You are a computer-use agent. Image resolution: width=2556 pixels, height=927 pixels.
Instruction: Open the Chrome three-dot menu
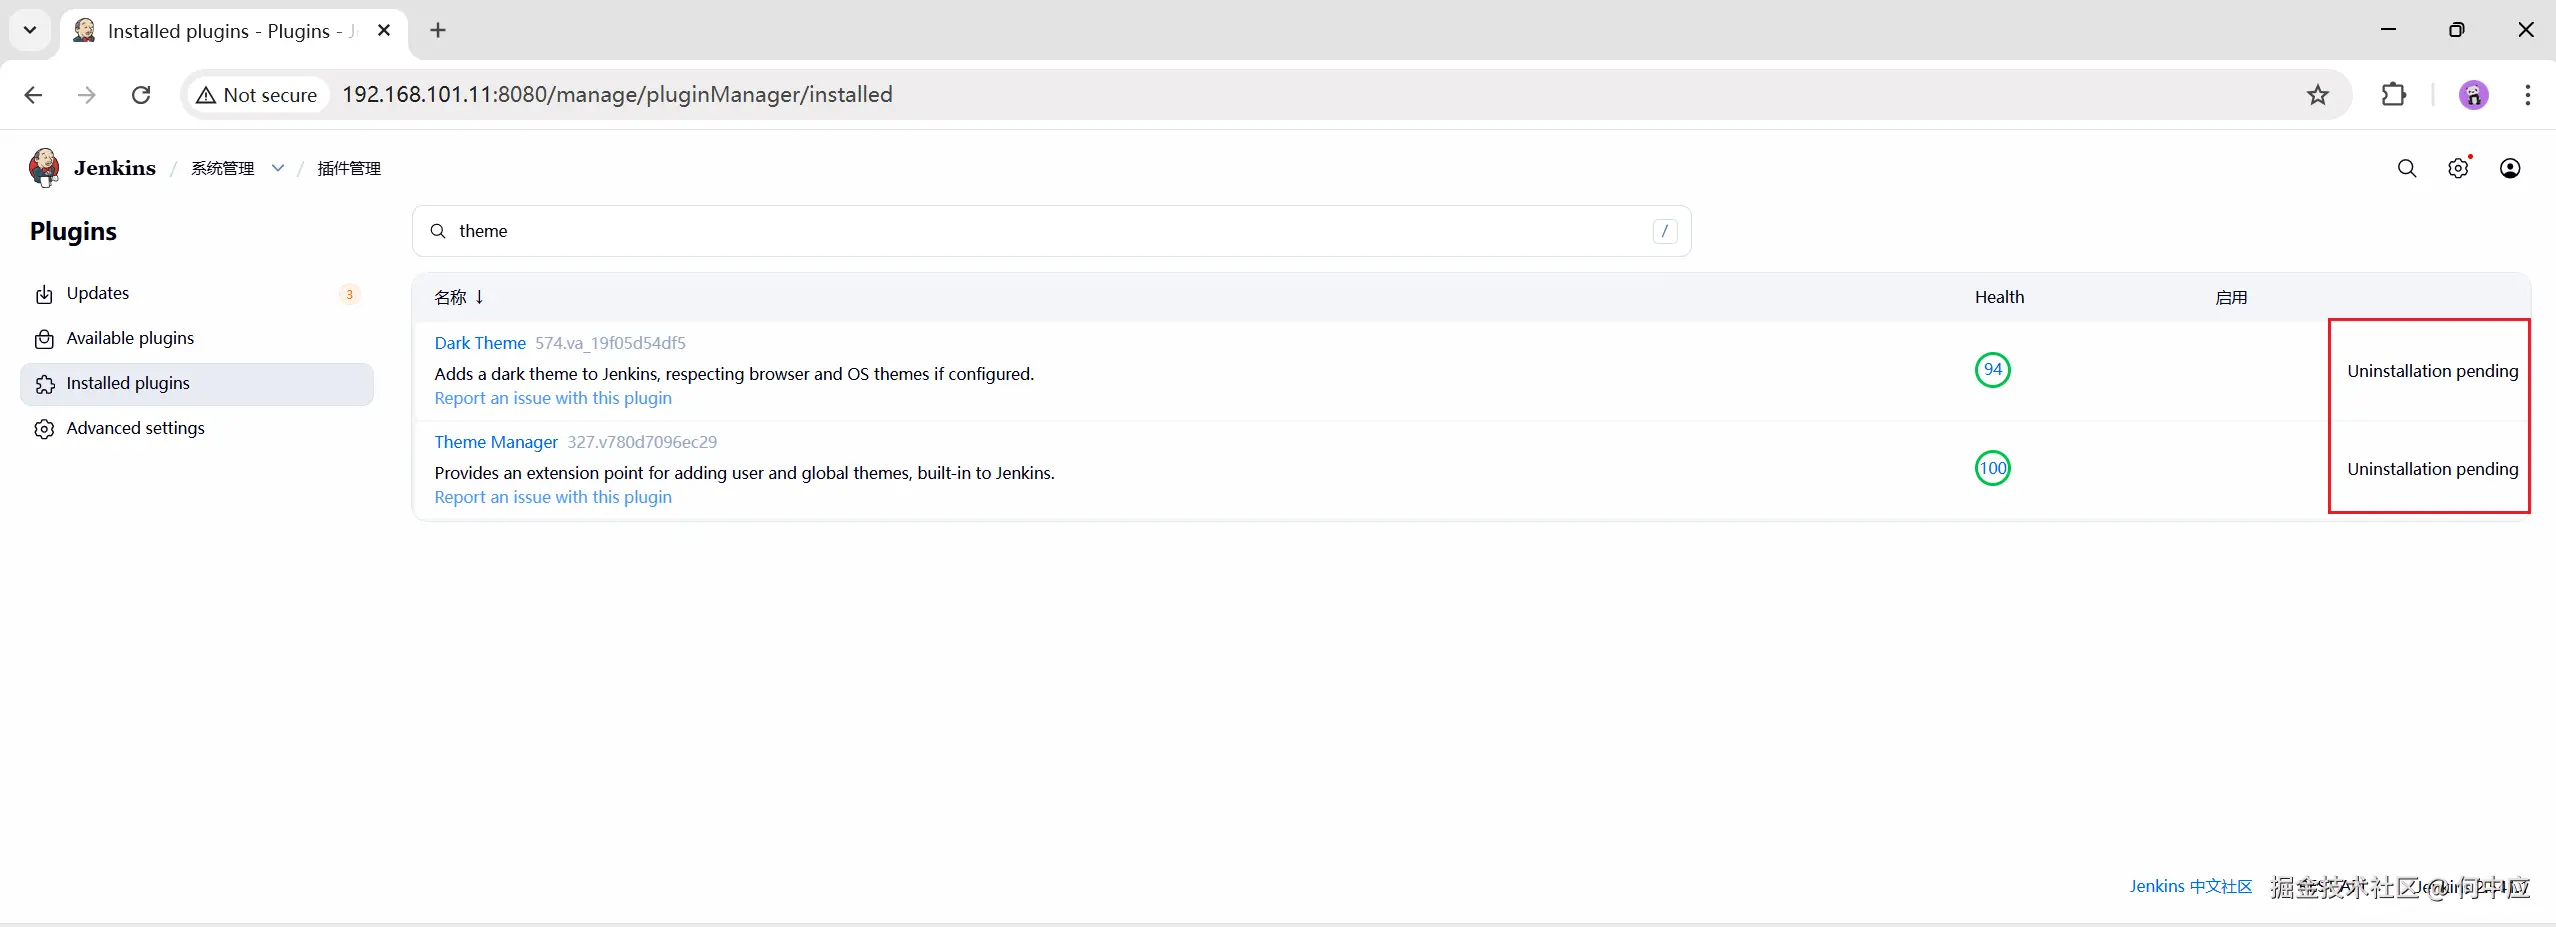tap(2528, 95)
